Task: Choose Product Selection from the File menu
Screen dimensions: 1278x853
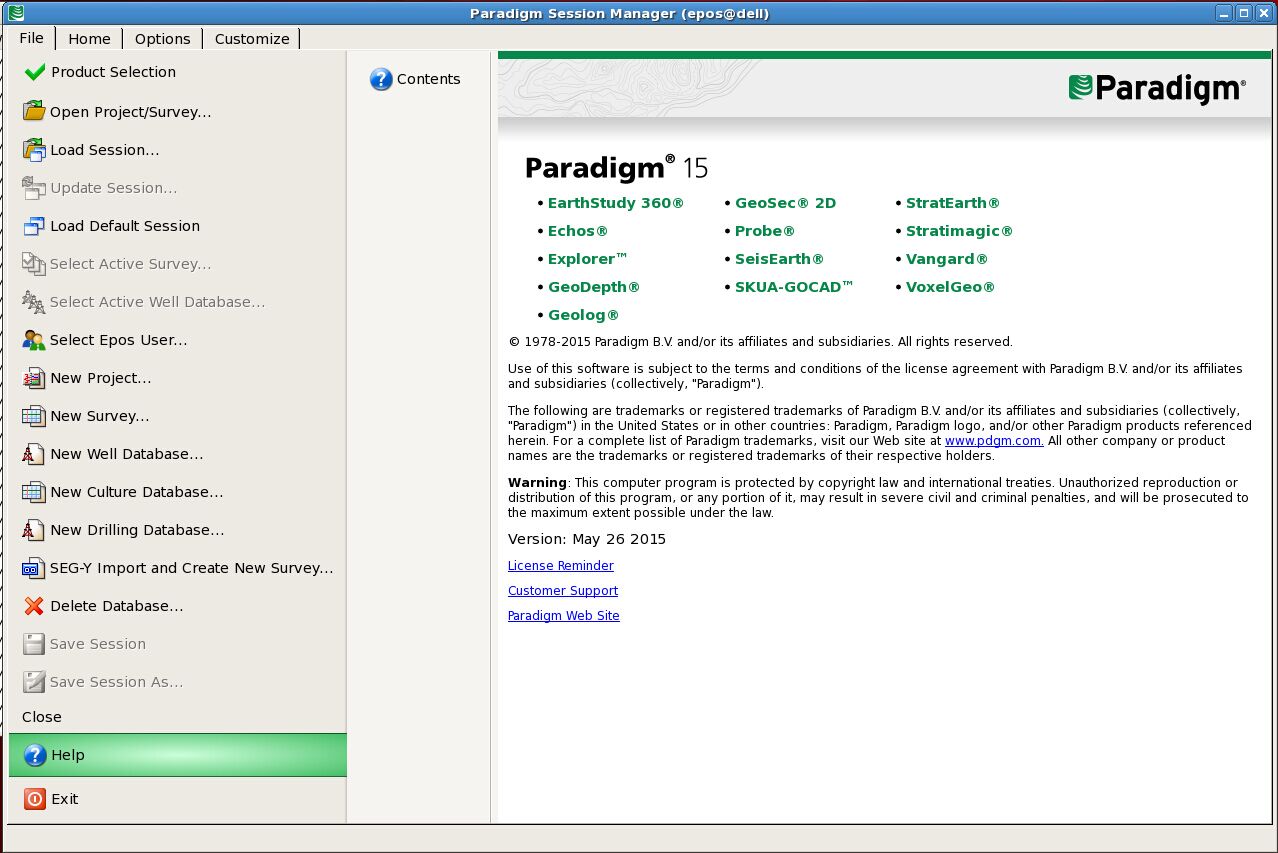Action: [x=178, y=72]
